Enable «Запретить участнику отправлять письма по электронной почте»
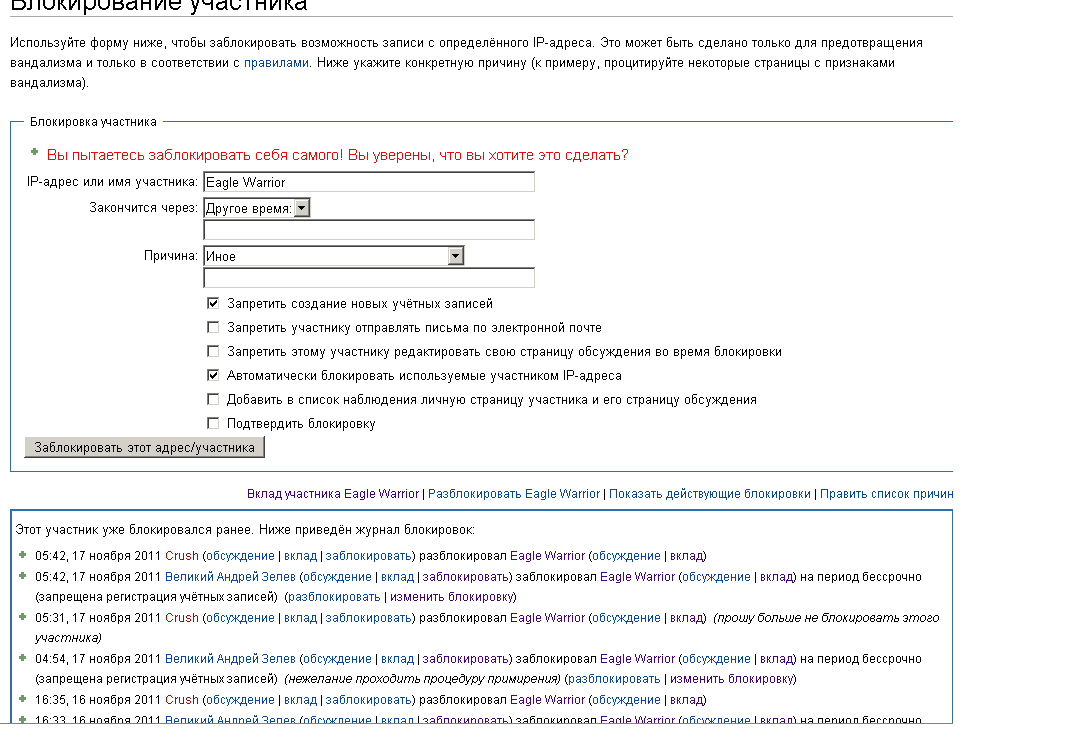1081x735 pixels. coord(213,328)
